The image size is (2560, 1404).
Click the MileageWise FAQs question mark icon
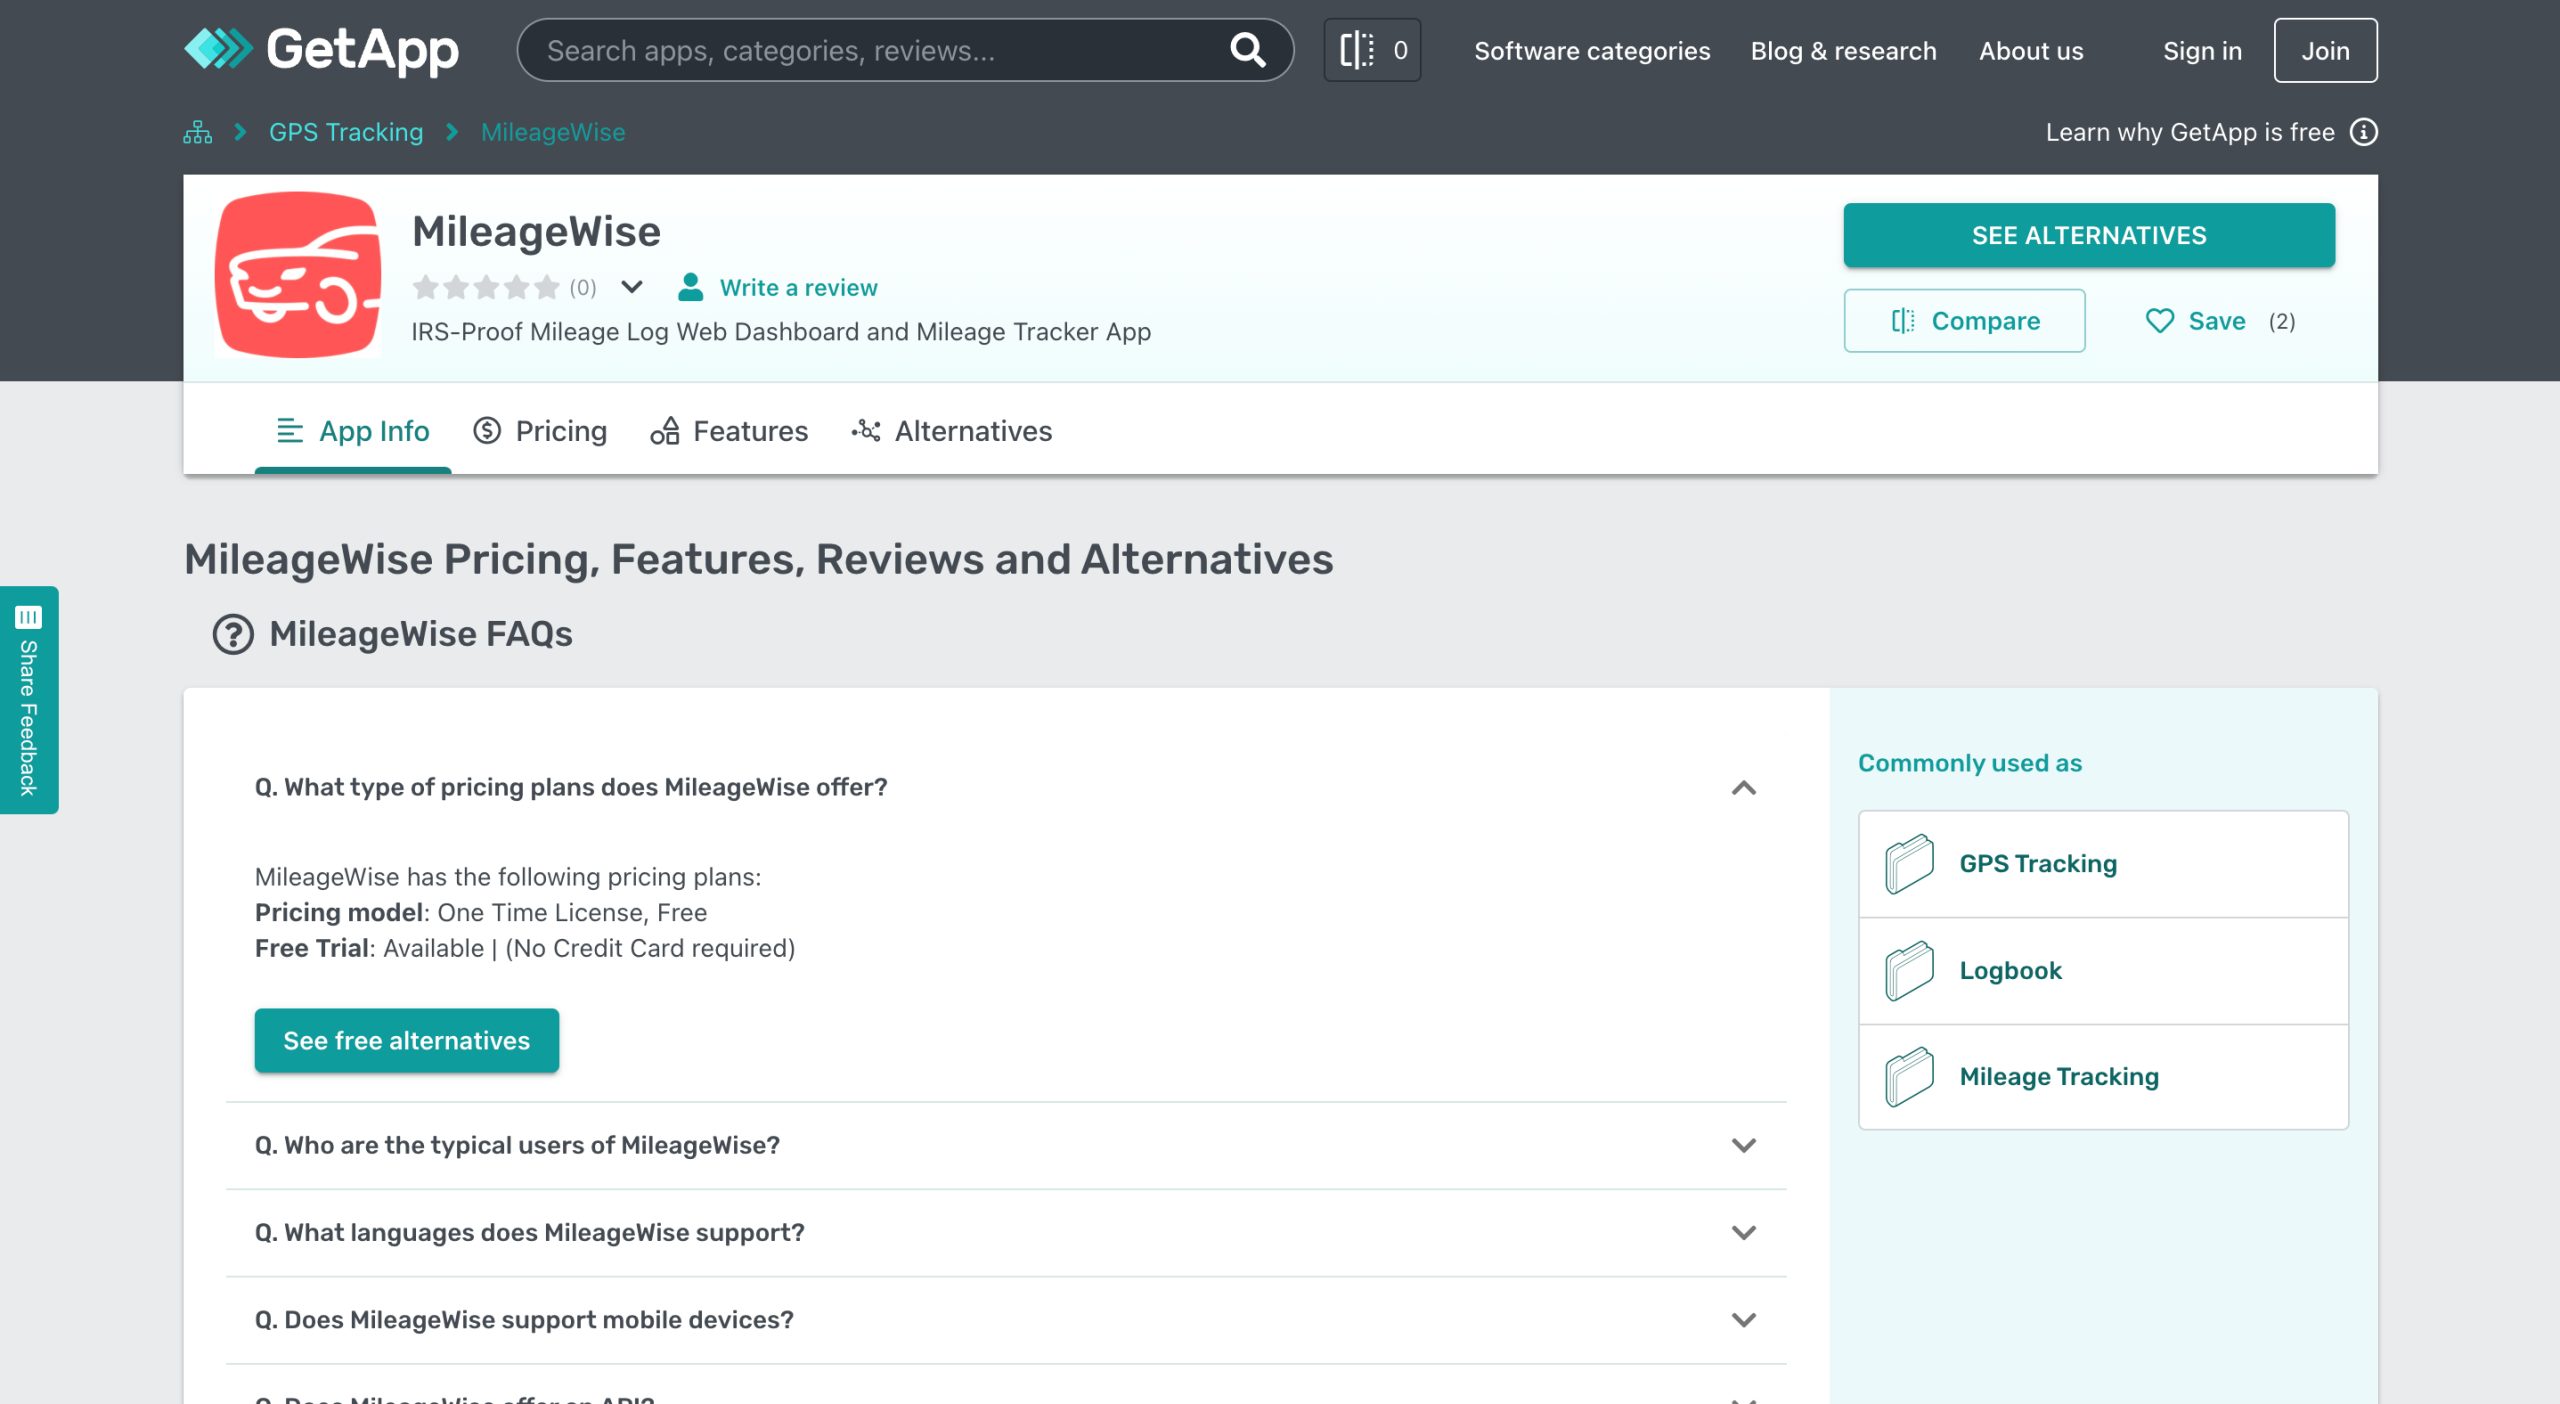pos(233,634)
